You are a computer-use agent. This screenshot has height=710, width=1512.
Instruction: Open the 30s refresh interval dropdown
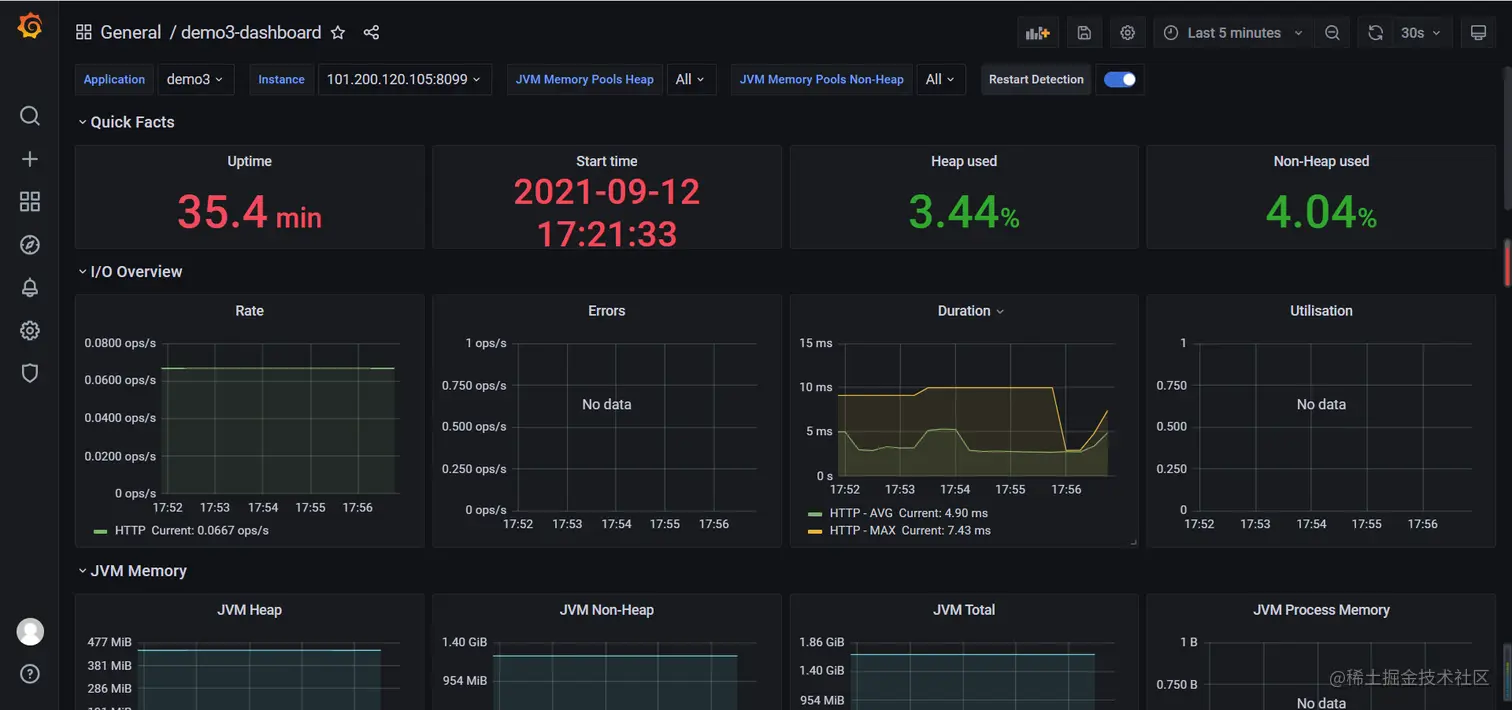[1421, 33]
